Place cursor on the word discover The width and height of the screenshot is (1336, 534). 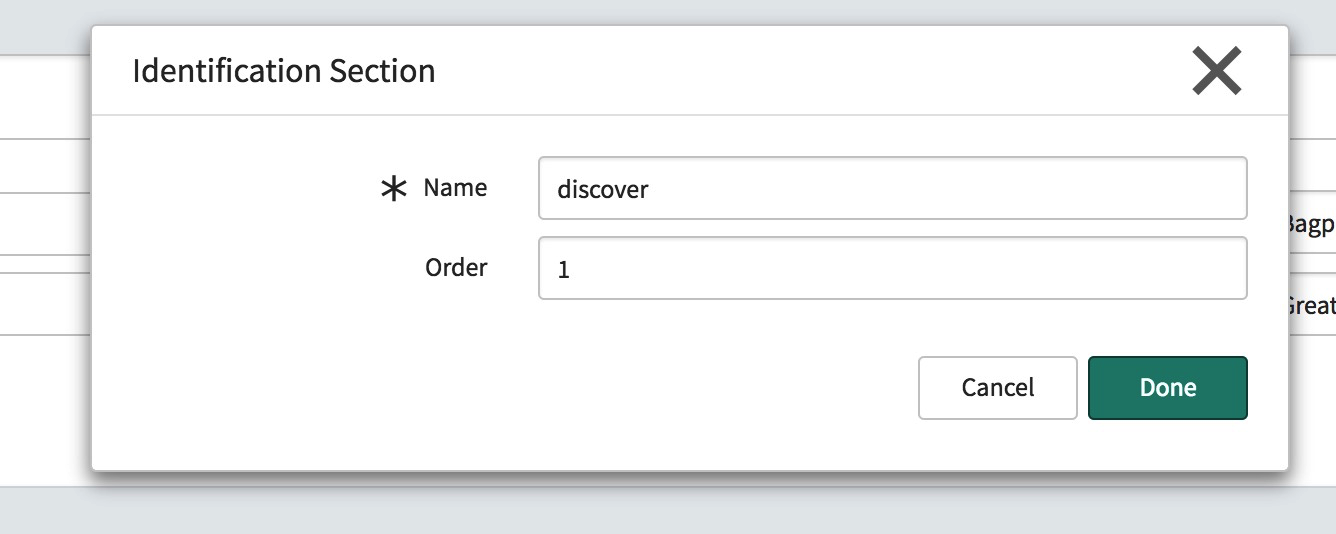click(x=603, y=189)
